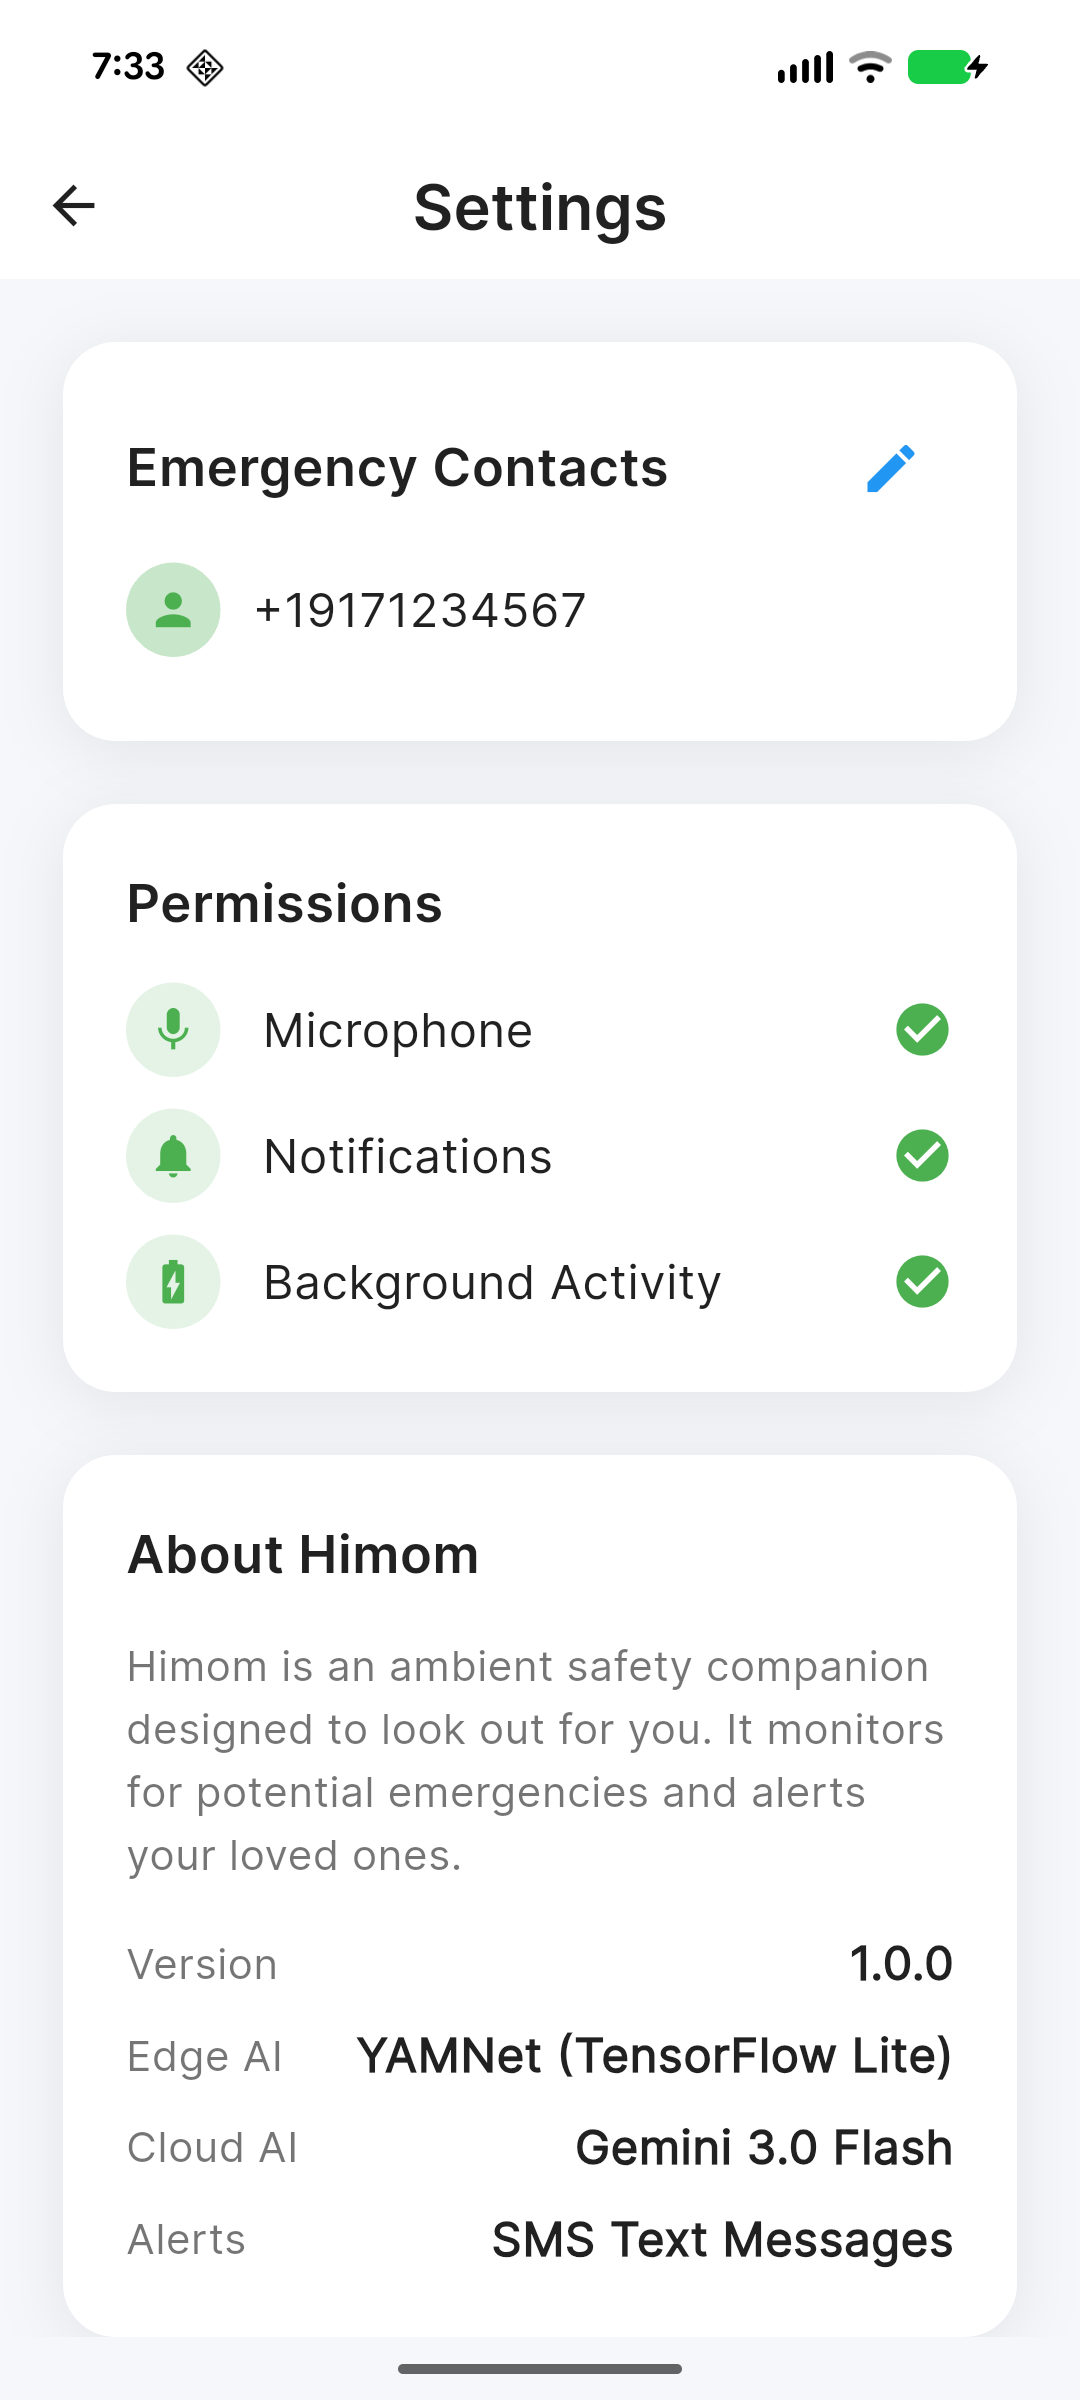Toggle the Background Activity checkmark
Screen dimensions: 1080x2400
[922, 1282]
